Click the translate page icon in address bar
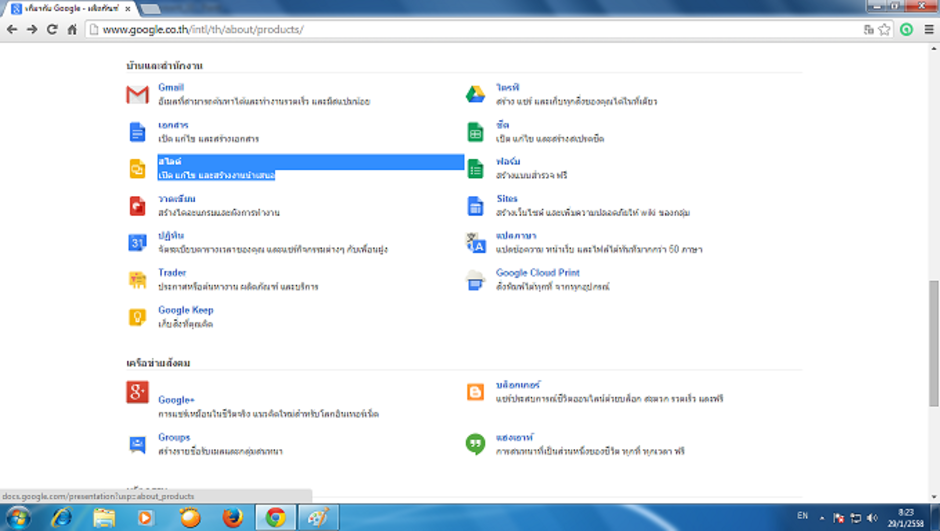Viewport: 940px width, 531px height. pos(869,29)
